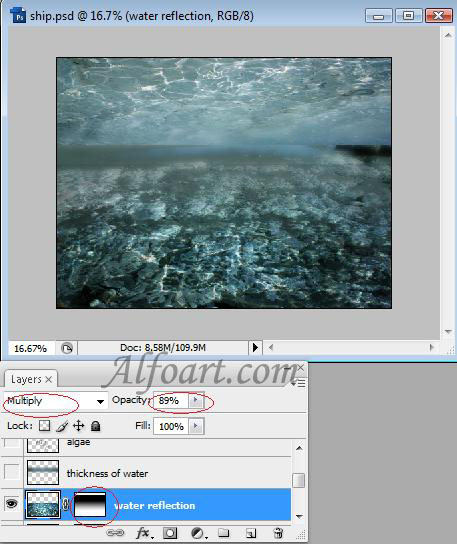Click the link layers icon
This screenshot has height=544, width=457.
(115, 533)
